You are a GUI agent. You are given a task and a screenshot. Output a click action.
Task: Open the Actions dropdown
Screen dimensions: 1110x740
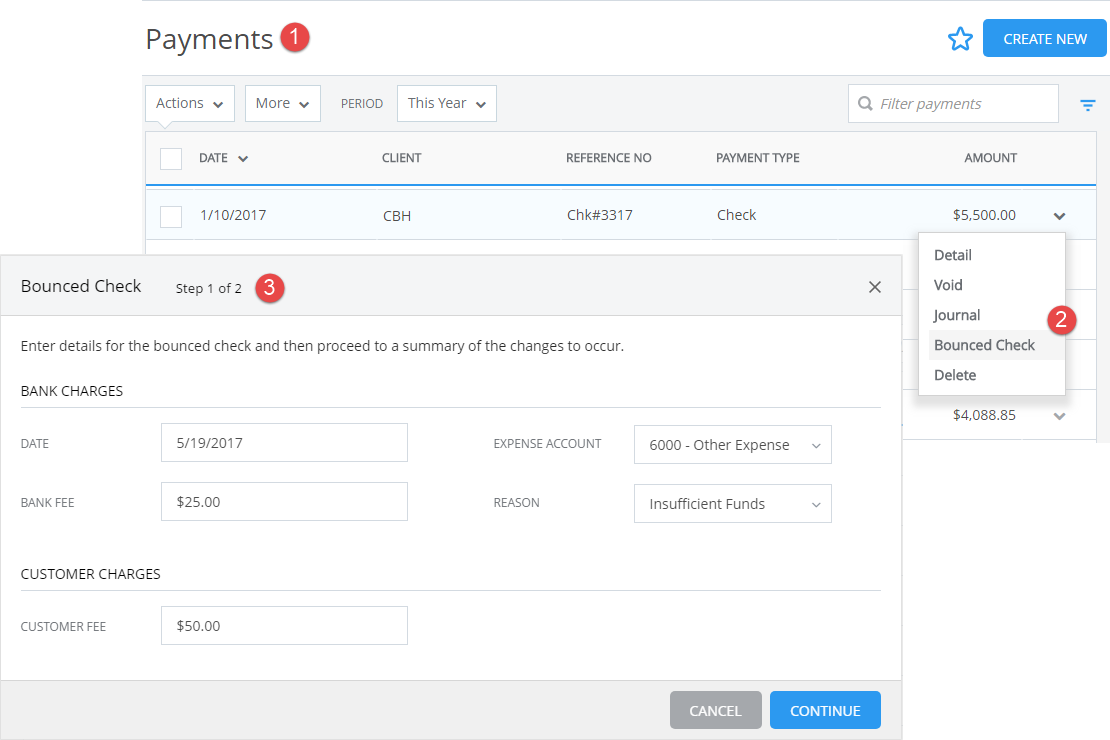[x=189, y=103]
